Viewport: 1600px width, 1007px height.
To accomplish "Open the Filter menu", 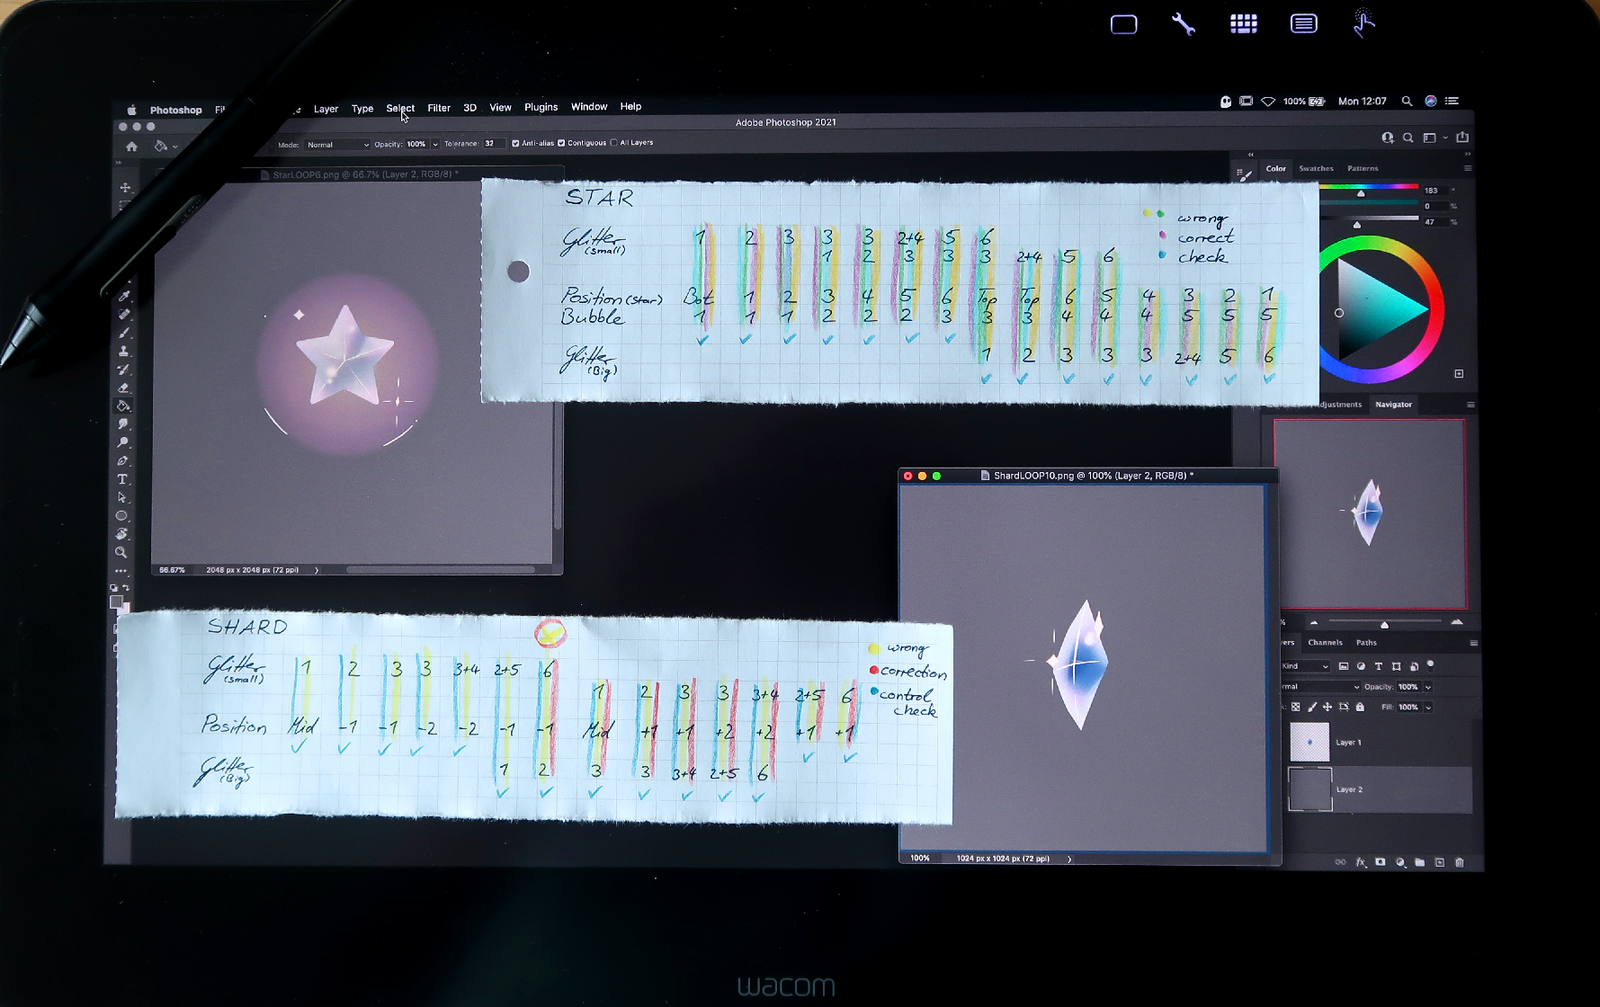I will point(439,108).
